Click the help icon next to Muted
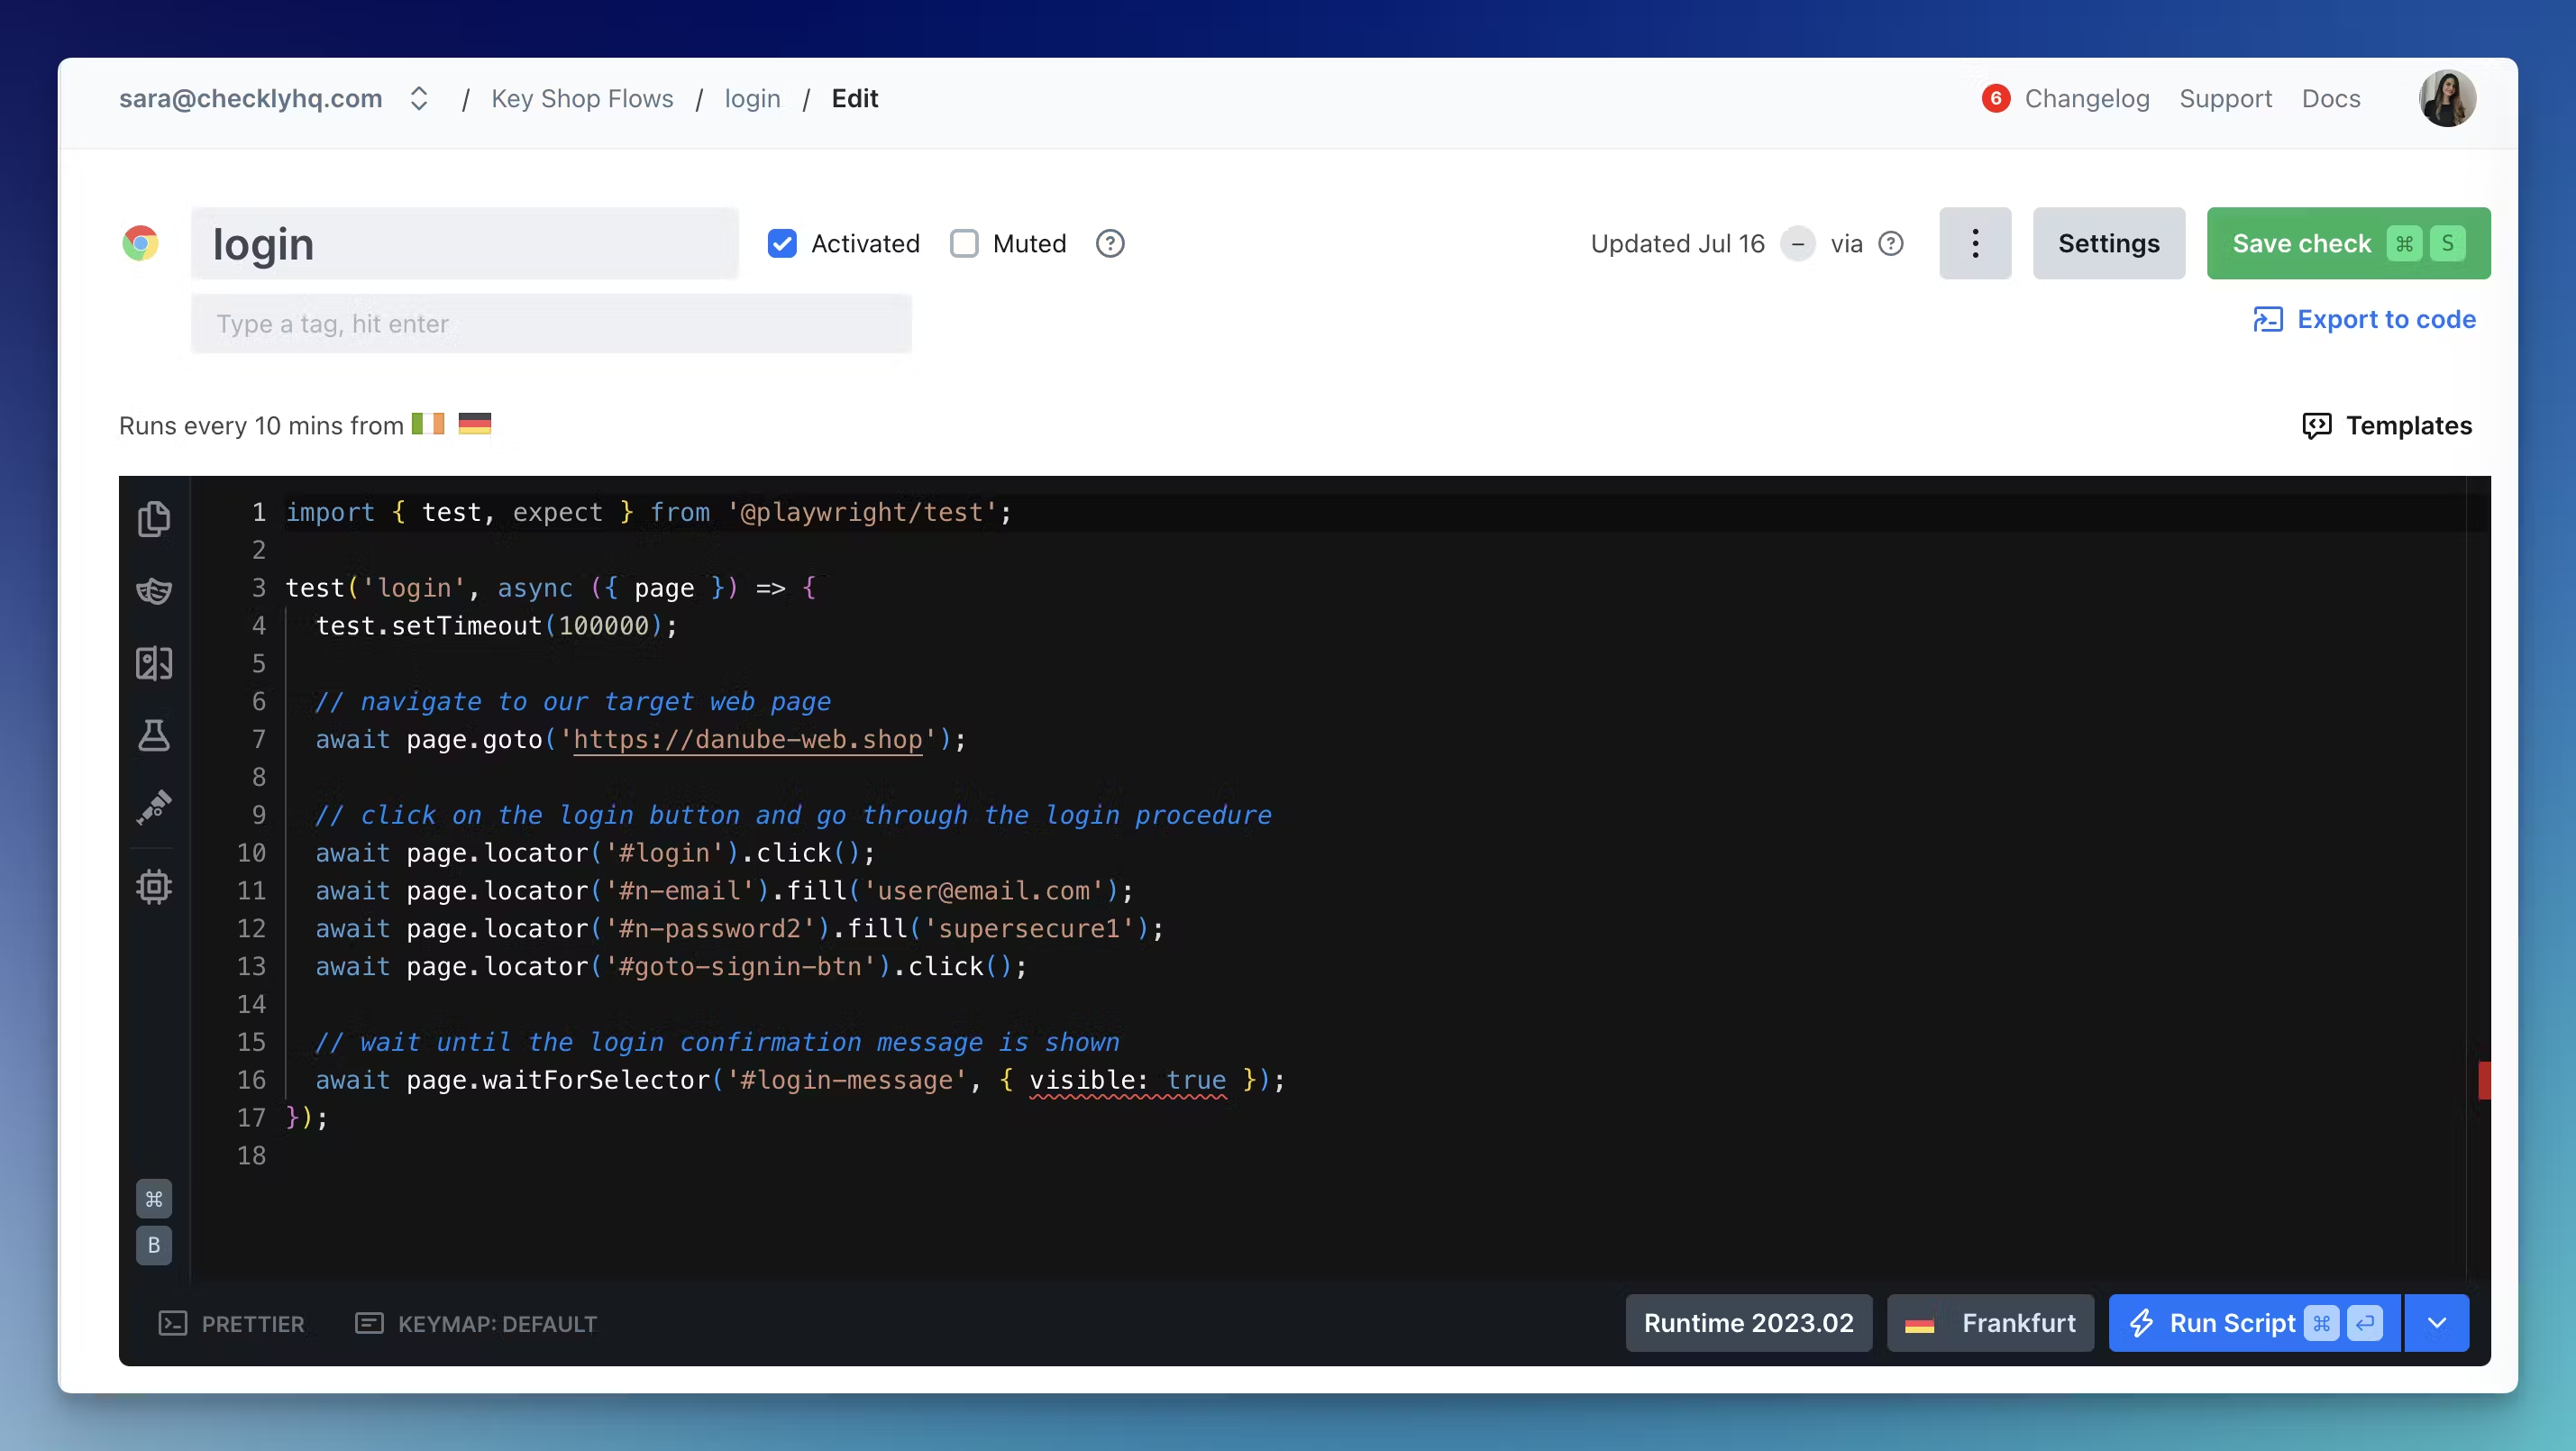 click(1109, 243)
